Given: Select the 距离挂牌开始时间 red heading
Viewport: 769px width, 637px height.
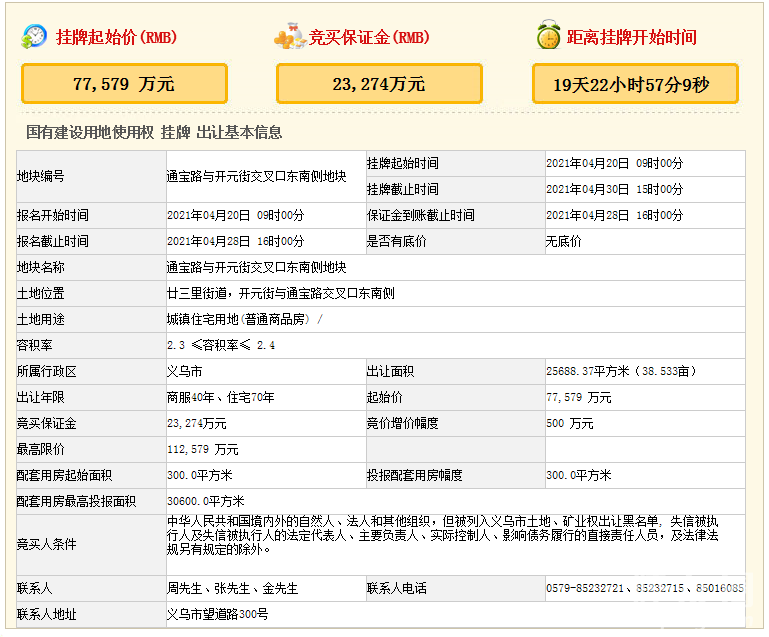Looking at the screenshot, I should pyautogui.click(x=631, y=38).
